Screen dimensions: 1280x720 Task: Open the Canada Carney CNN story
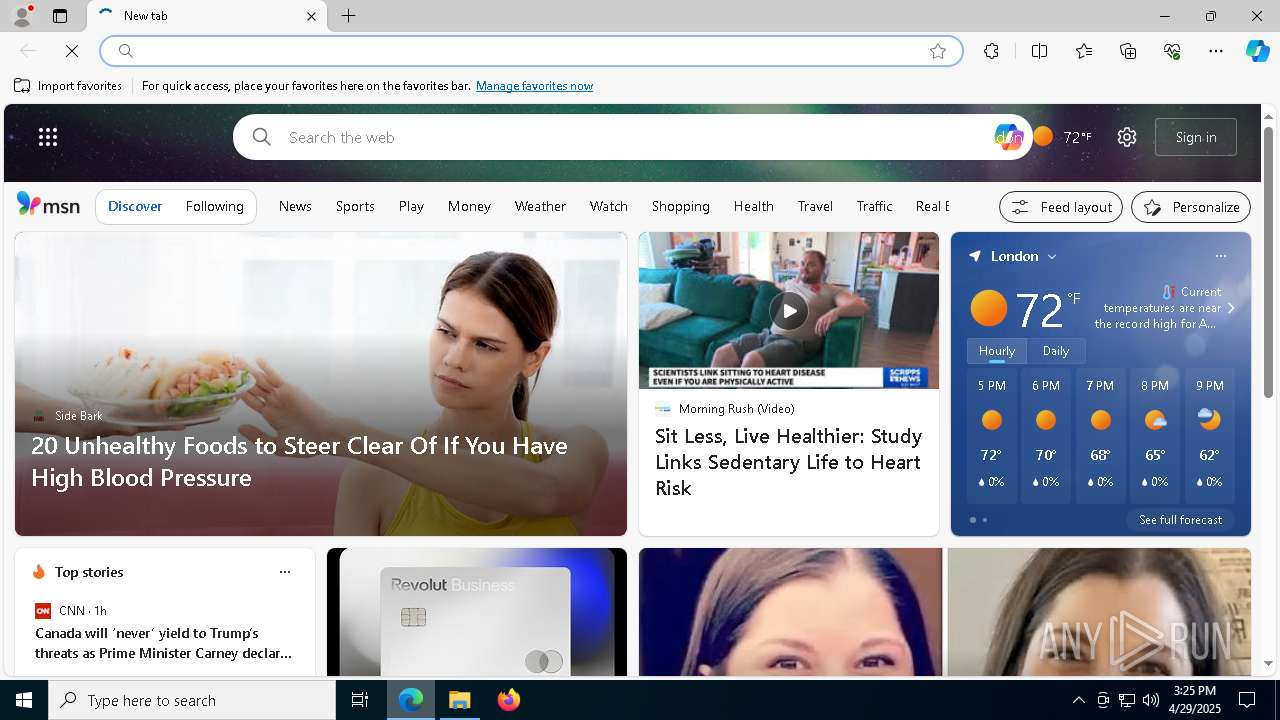[164, 643]
